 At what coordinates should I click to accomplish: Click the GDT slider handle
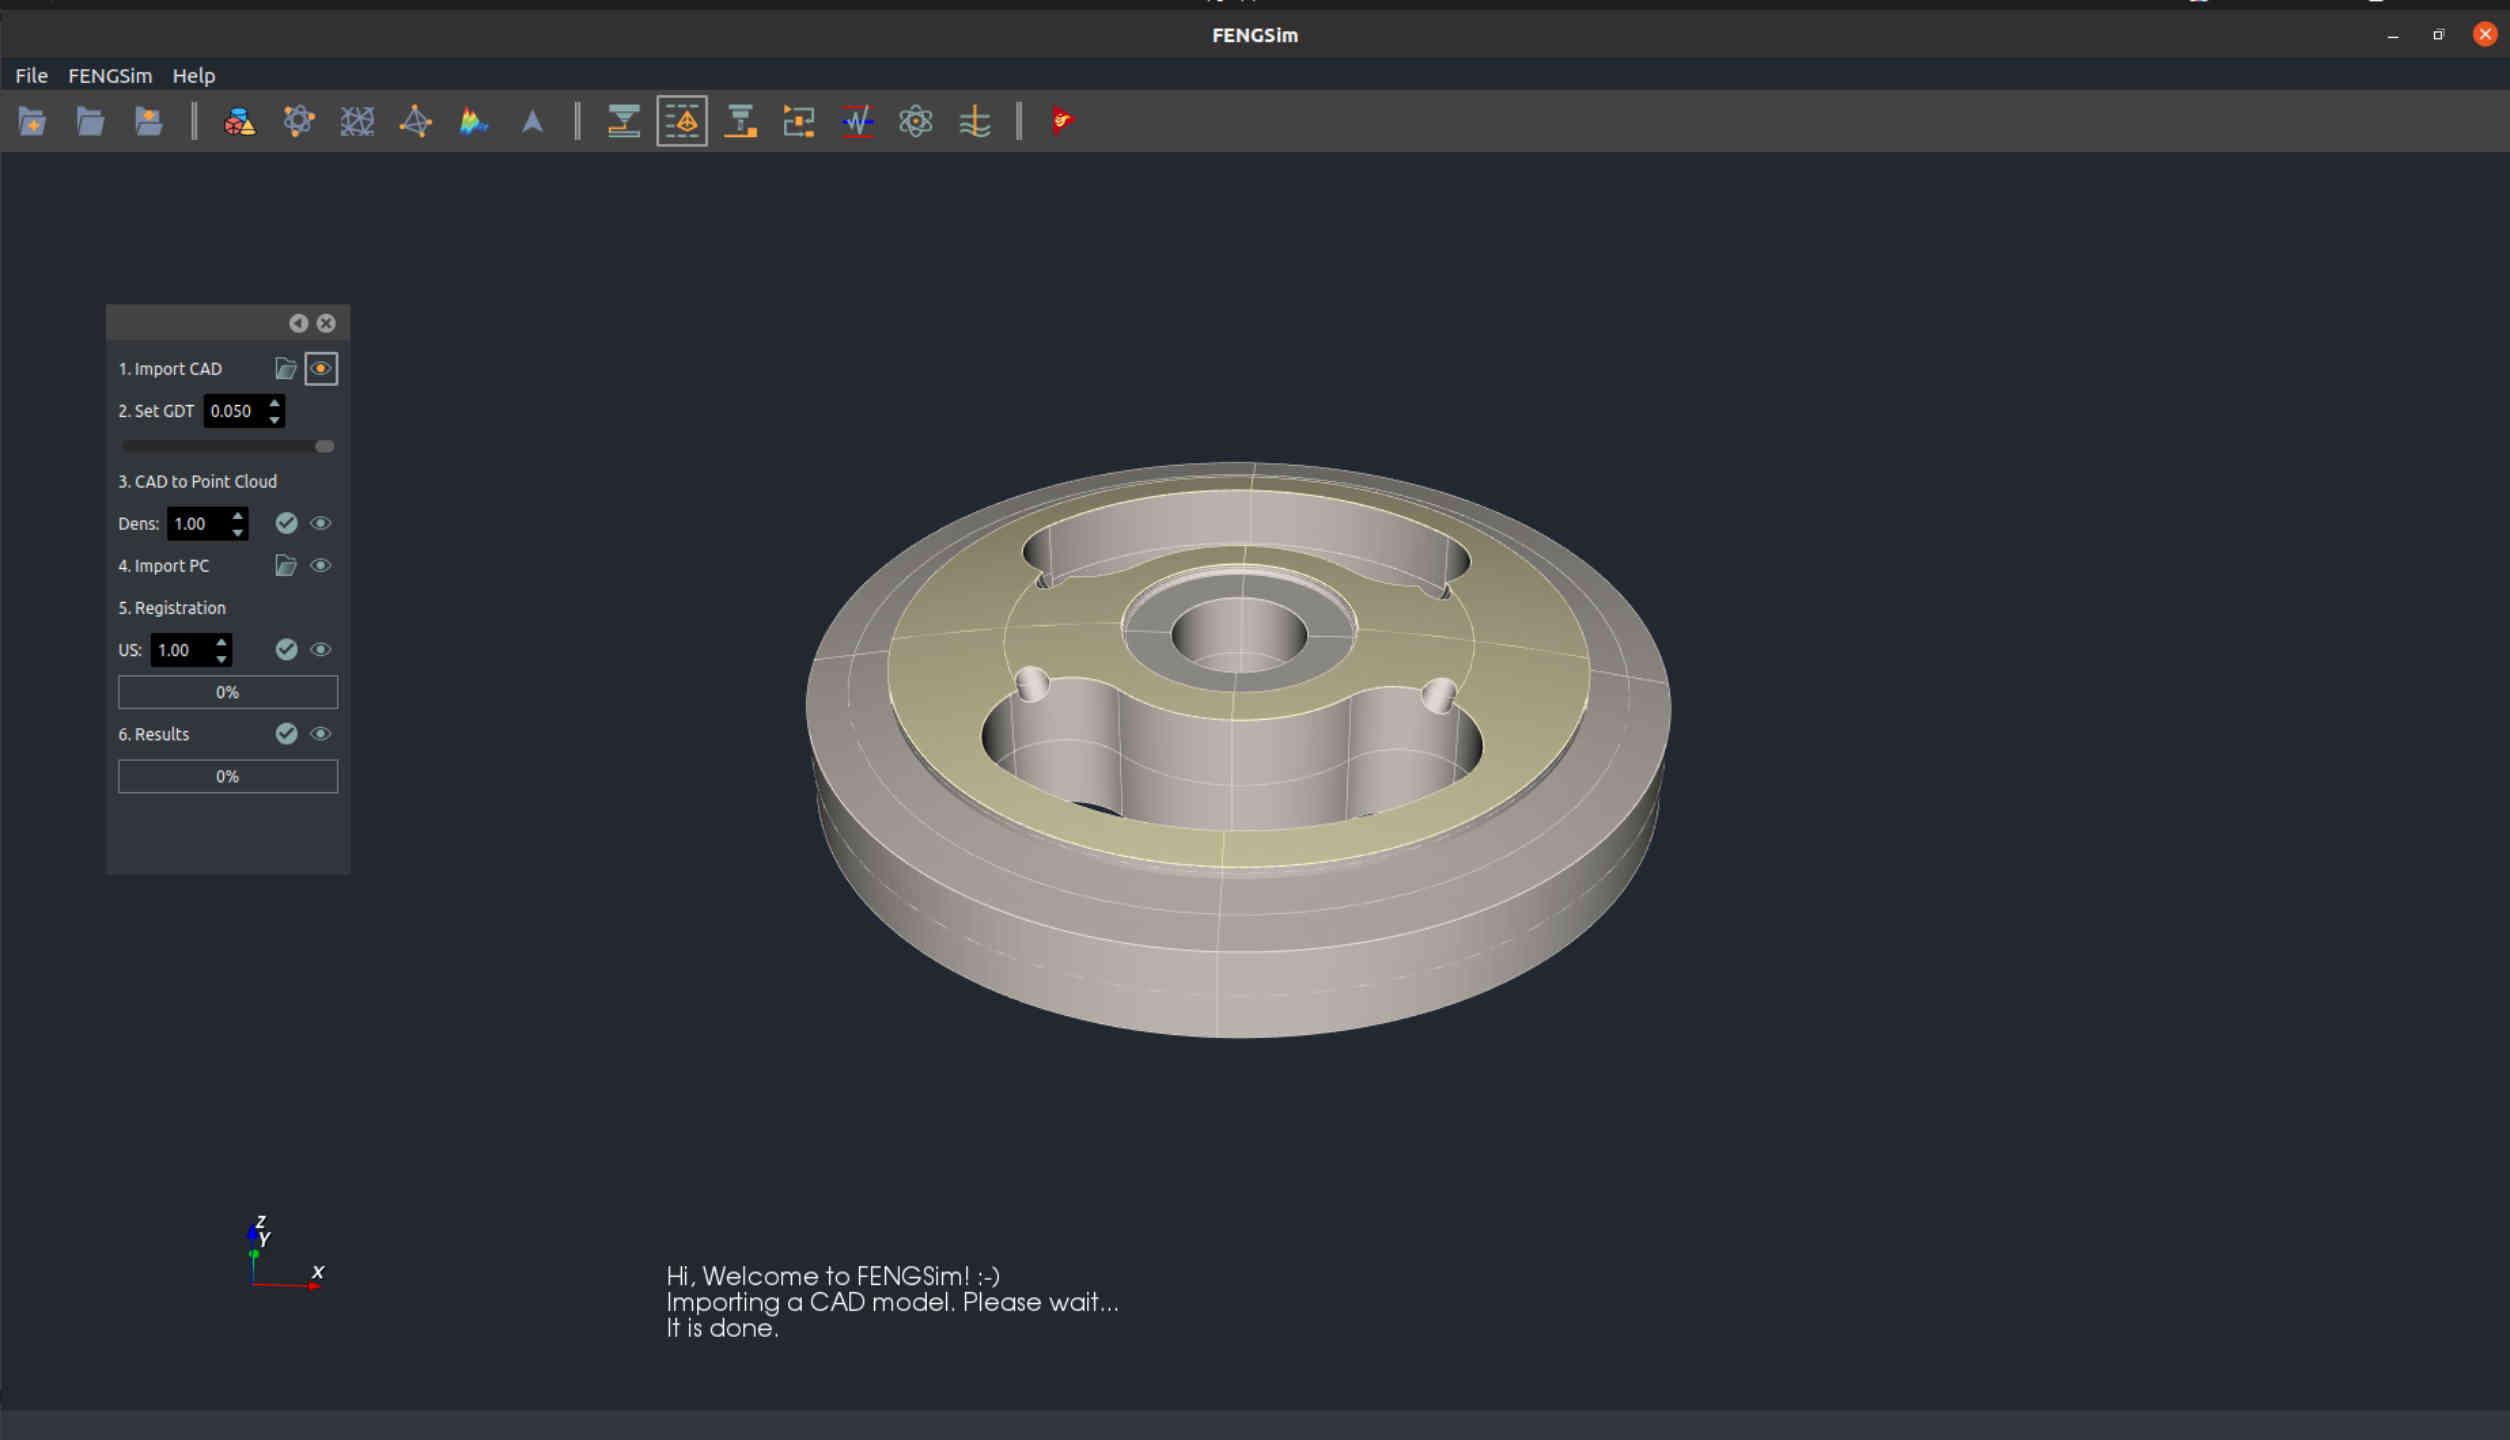pyautogui.click(x=324, y=447)
